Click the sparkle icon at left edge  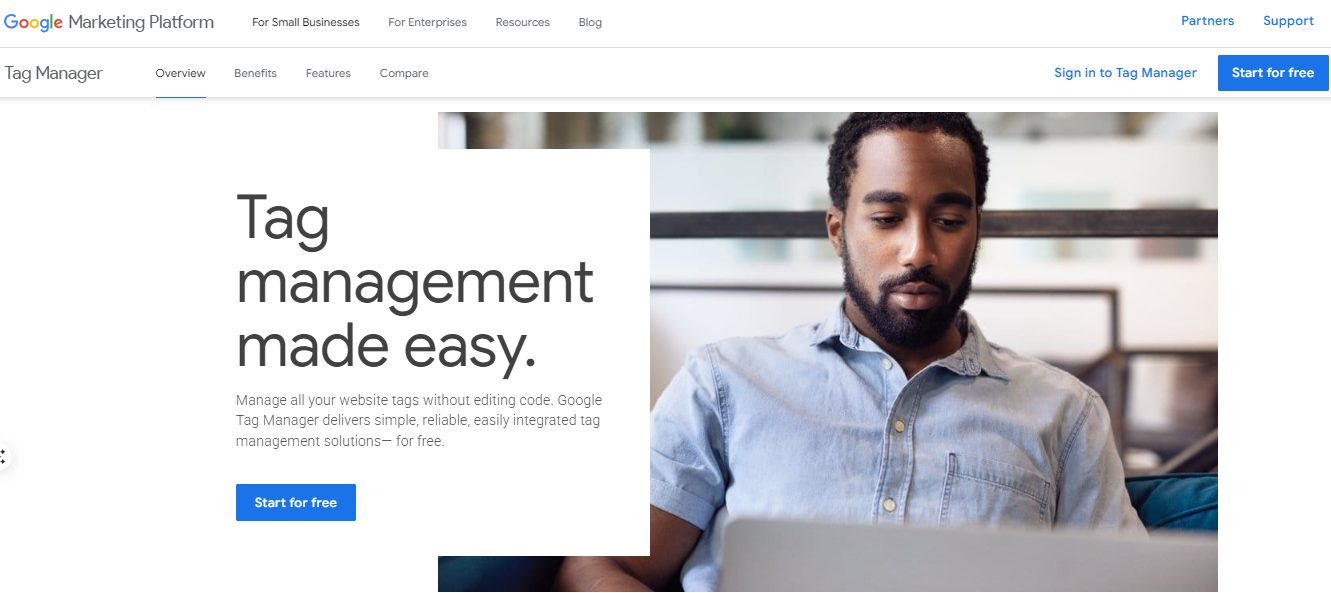click(x=3, y=457)
